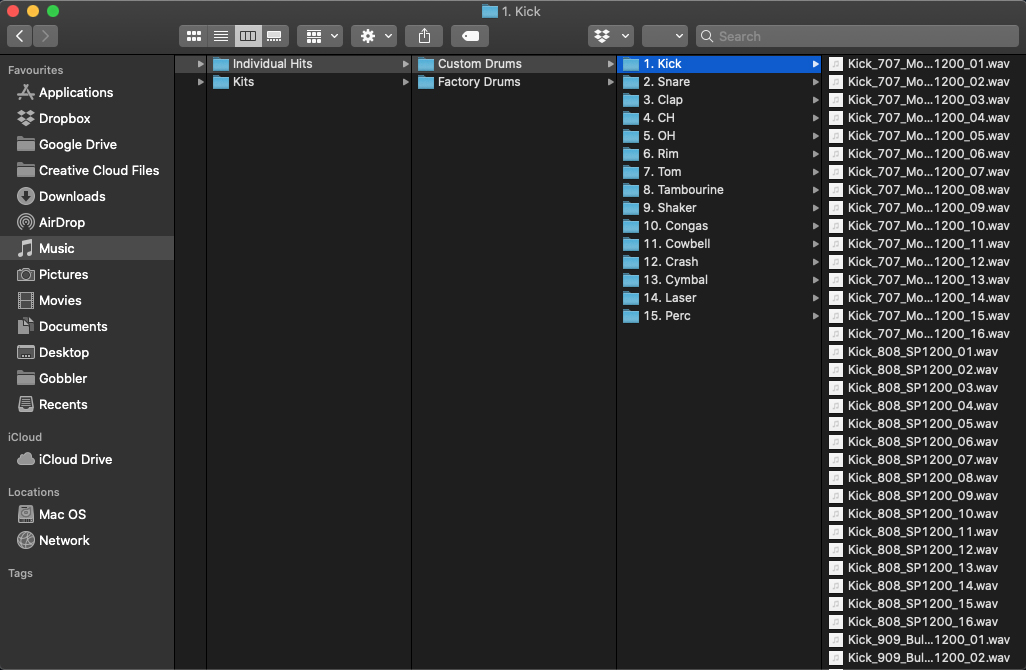Select file Kick_707_Mo...1200_08.wav
This screenshot has height=670, width=1026.
[x=924, y=190]
